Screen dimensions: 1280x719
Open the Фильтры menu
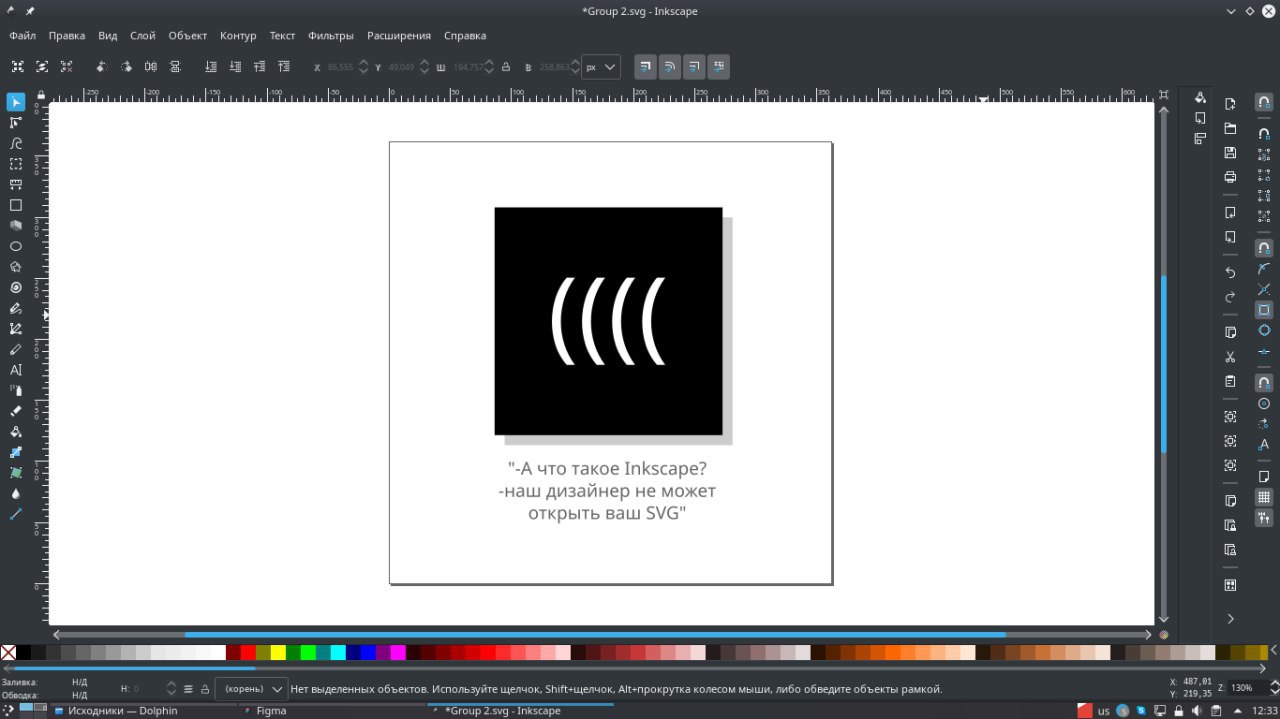tap(331, 35)
